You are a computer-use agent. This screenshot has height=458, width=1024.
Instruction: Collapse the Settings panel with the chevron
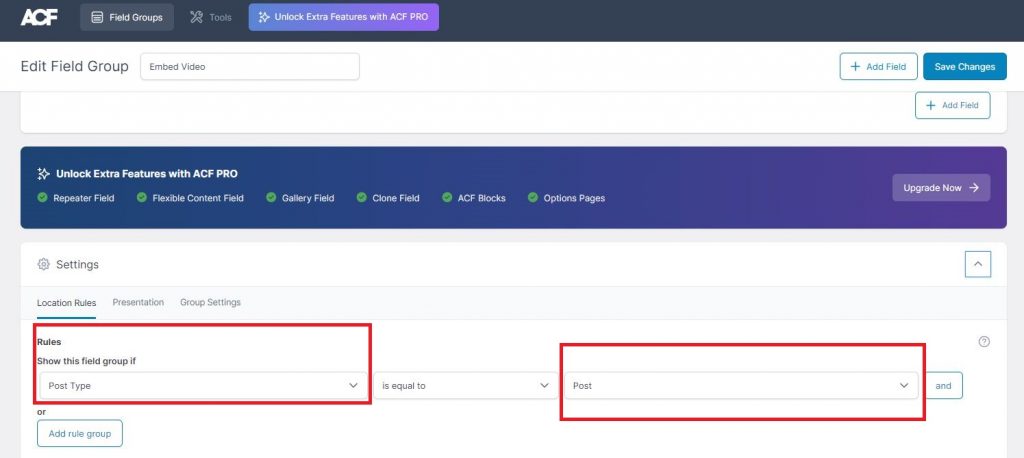pyautogui.click(x=977, y=264)
